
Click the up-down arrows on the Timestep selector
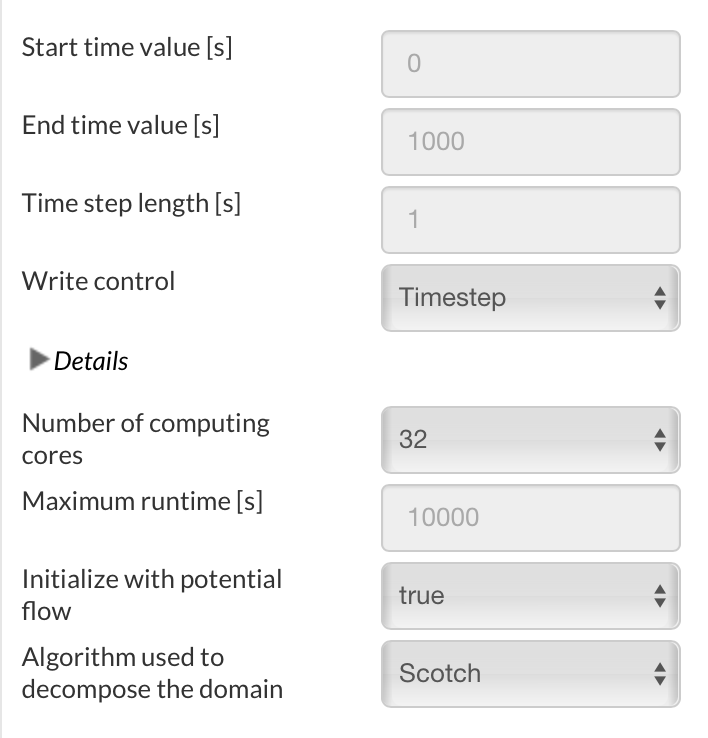(658, 298)
